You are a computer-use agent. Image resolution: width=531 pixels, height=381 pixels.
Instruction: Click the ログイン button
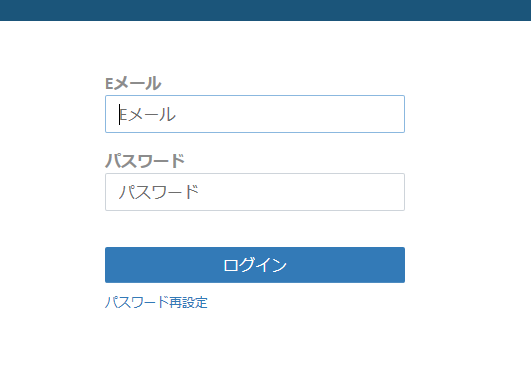[x=255, y=265]
